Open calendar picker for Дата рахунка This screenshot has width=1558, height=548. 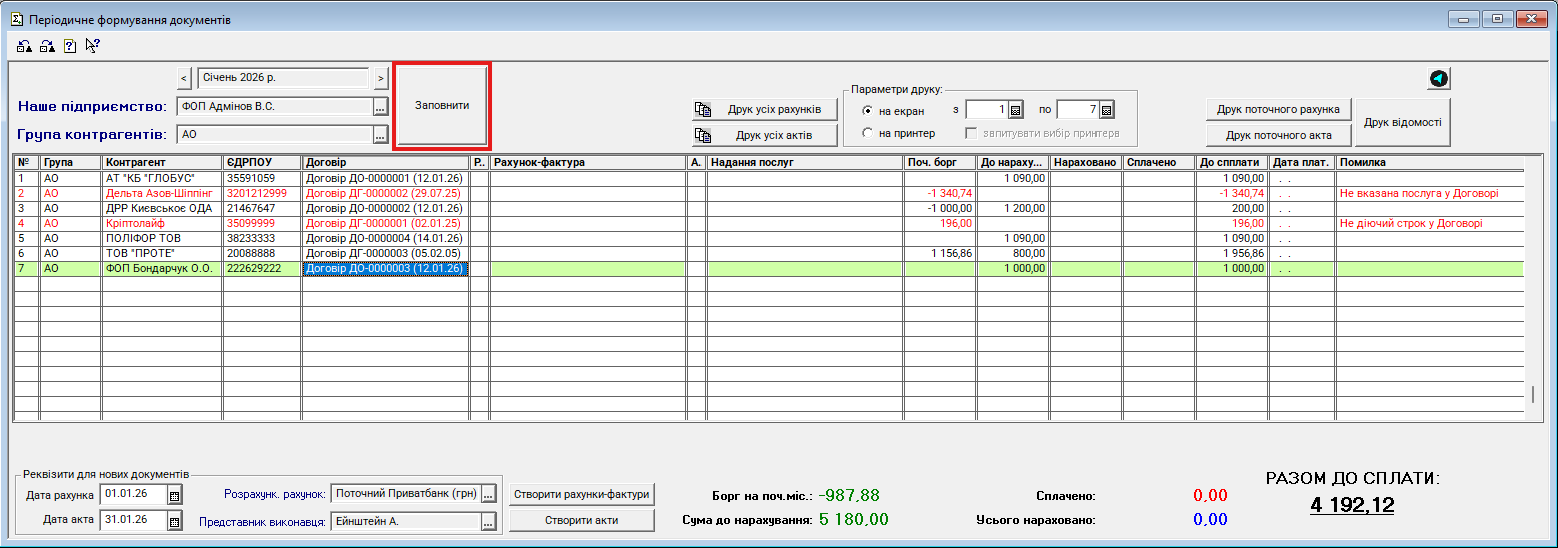point(174,495)
